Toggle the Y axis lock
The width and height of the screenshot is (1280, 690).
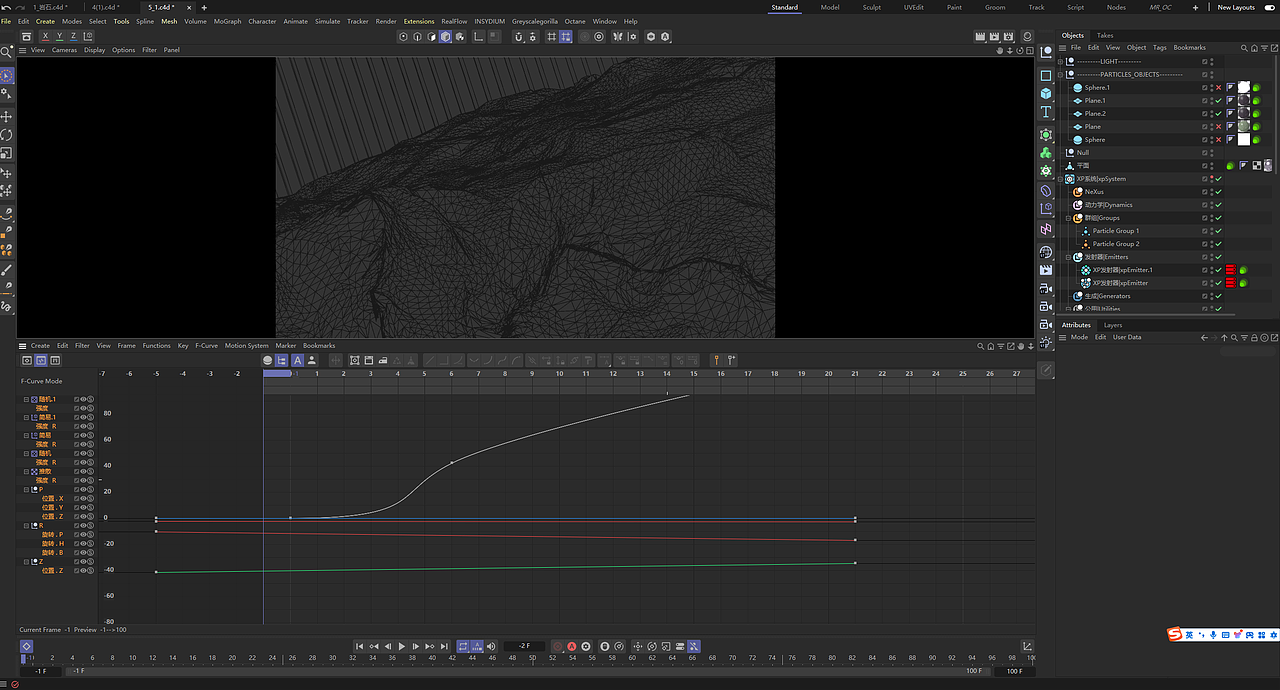[59, 36]
